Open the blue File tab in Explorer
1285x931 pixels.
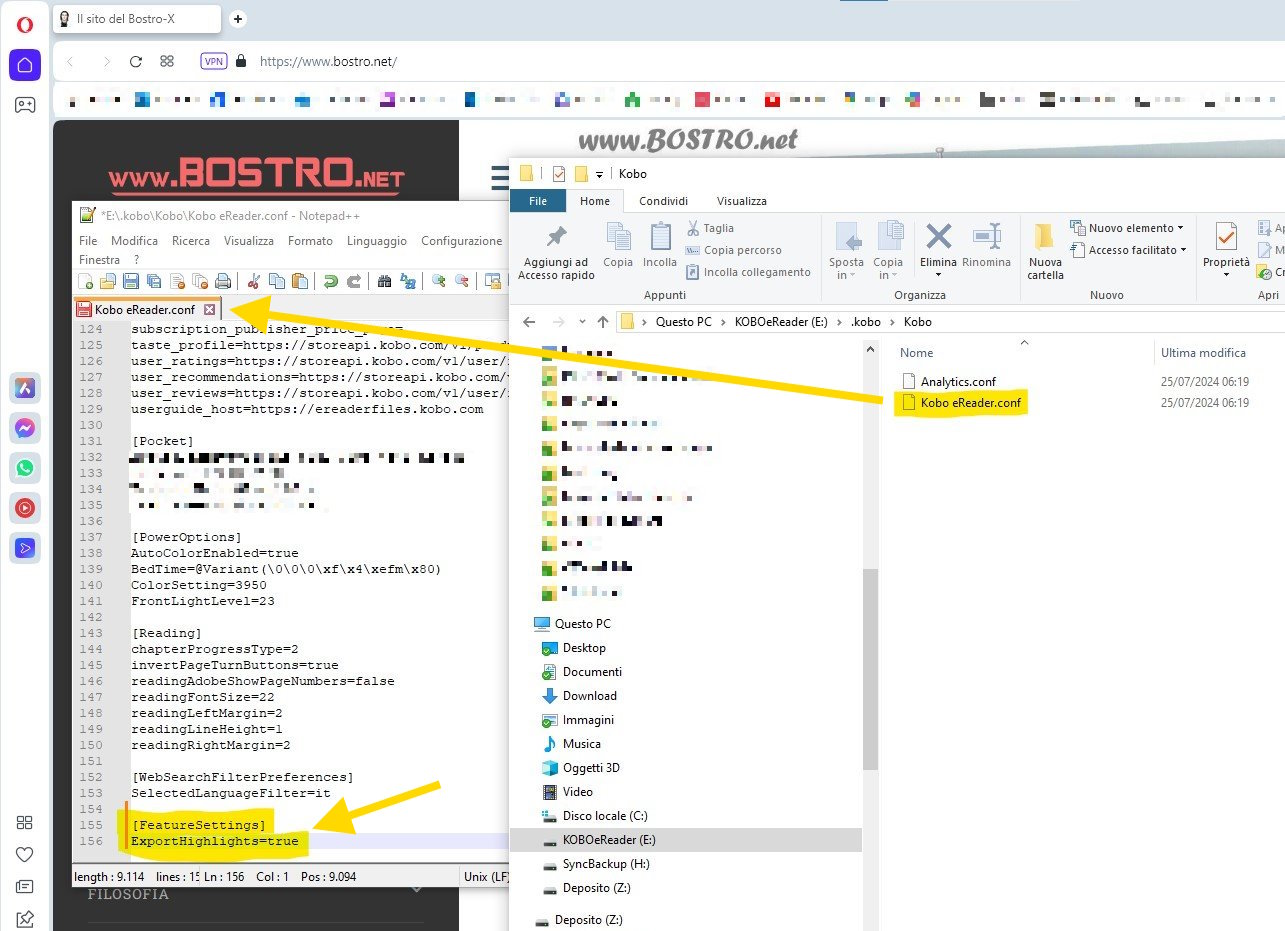coord(538,201)
